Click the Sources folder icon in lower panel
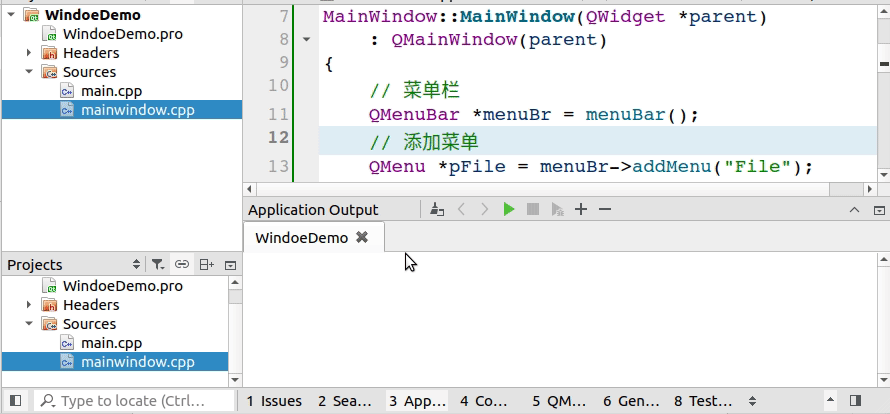890x414 pixels. pos(49,324)
